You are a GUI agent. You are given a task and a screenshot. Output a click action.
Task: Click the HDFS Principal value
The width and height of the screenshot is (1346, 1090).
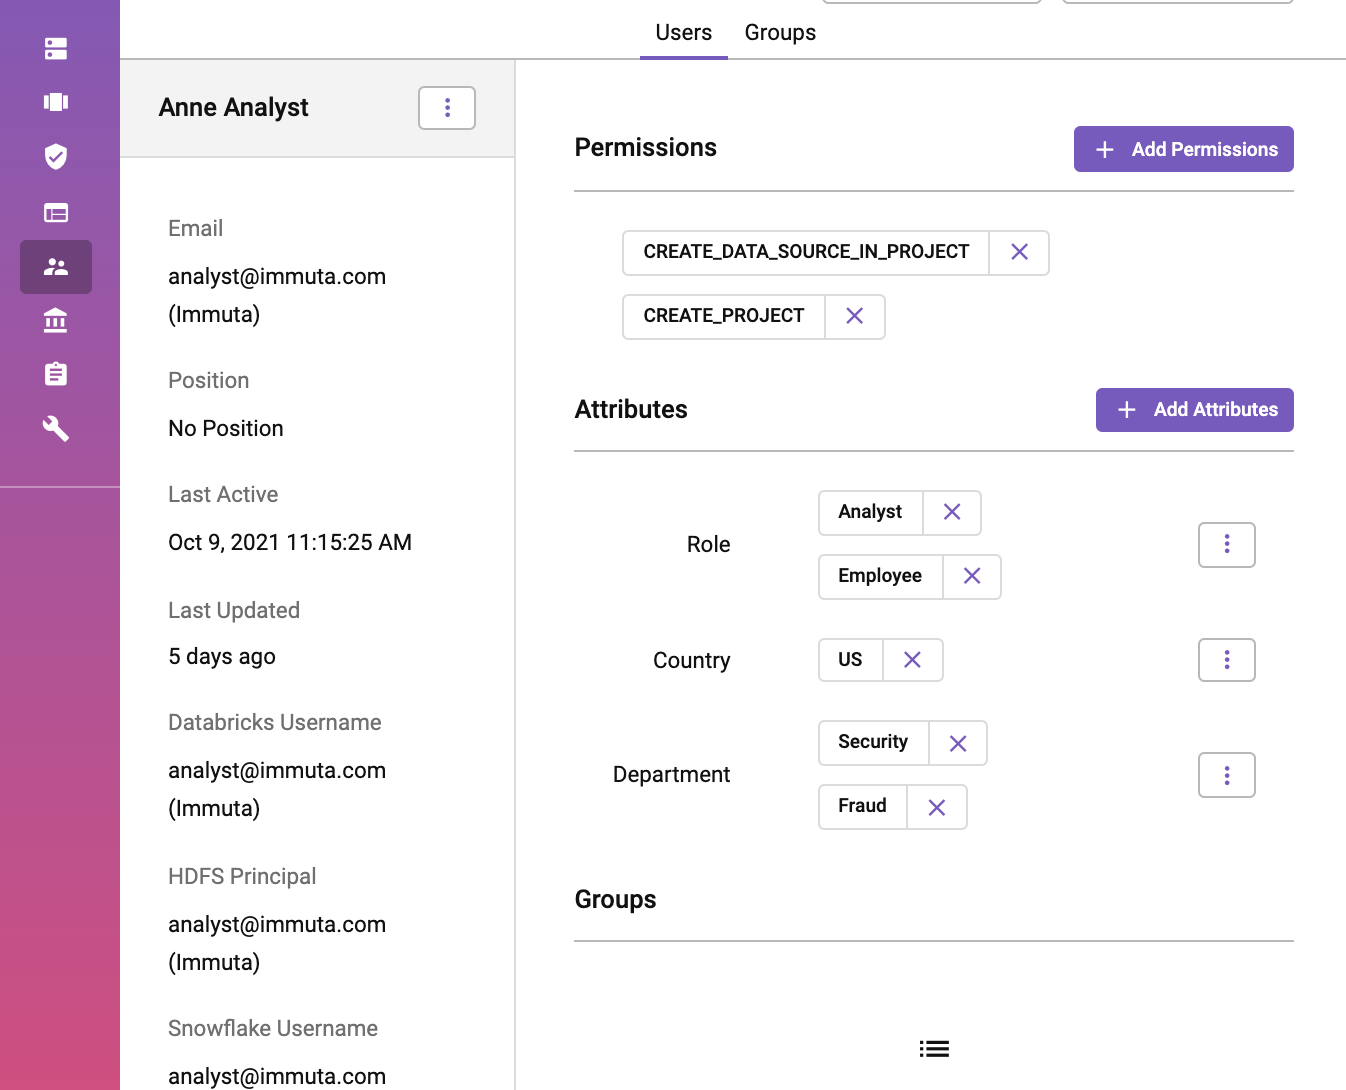[x=277, y=943]
